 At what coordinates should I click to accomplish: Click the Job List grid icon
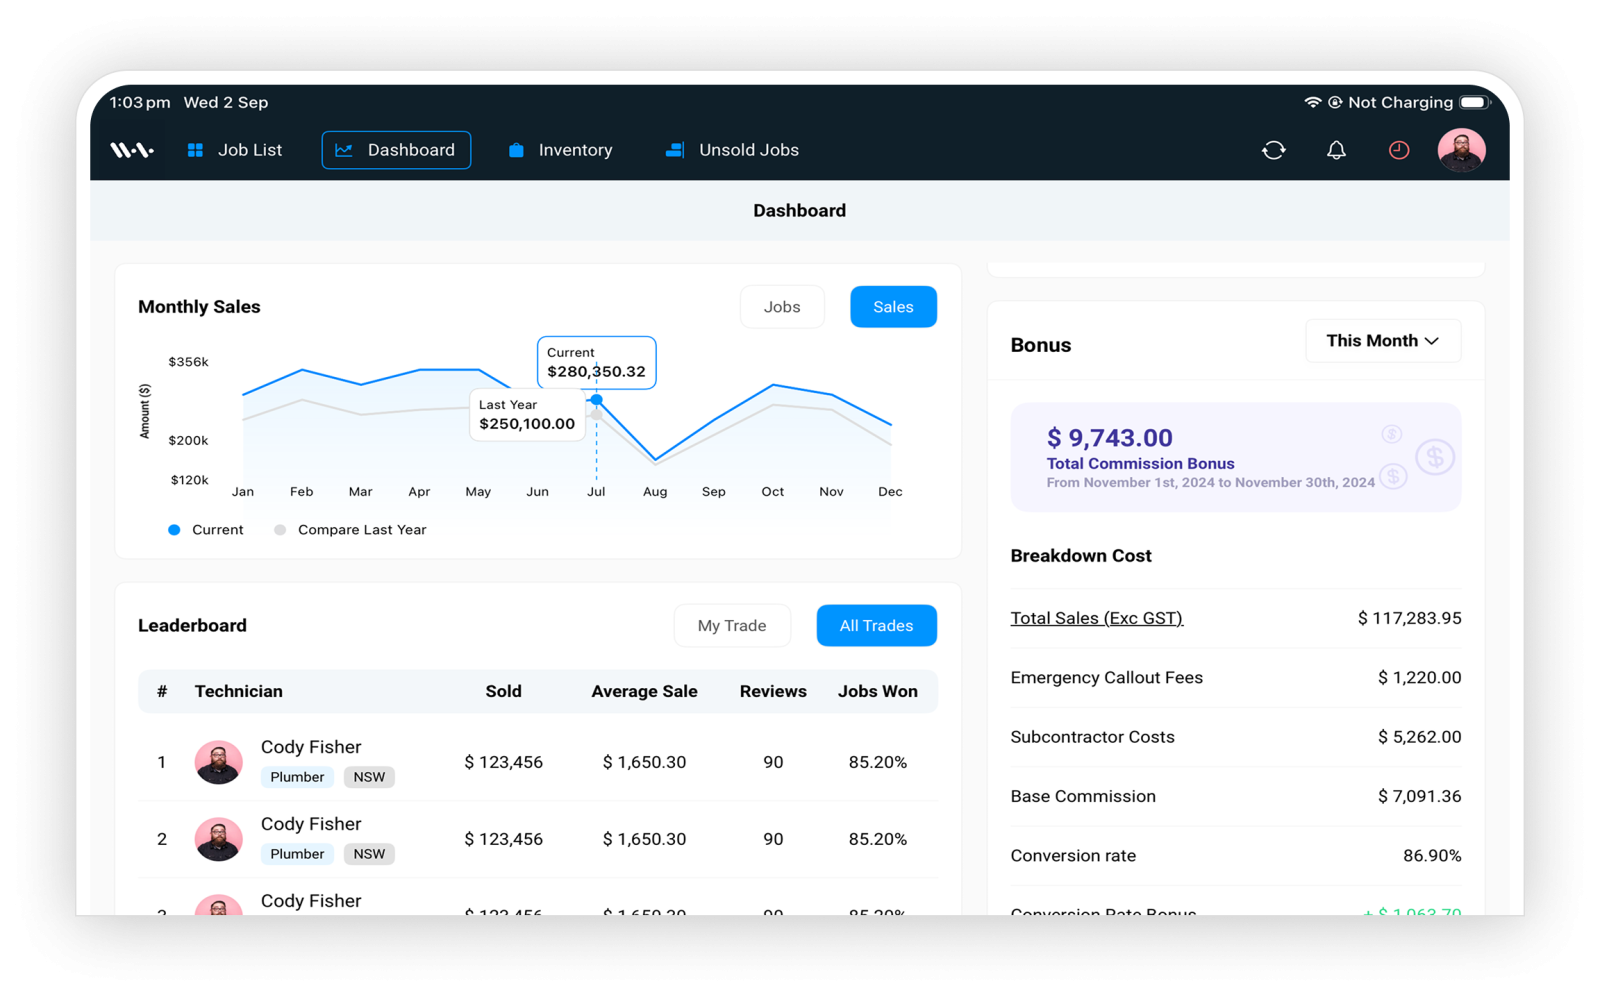point(195,150)
